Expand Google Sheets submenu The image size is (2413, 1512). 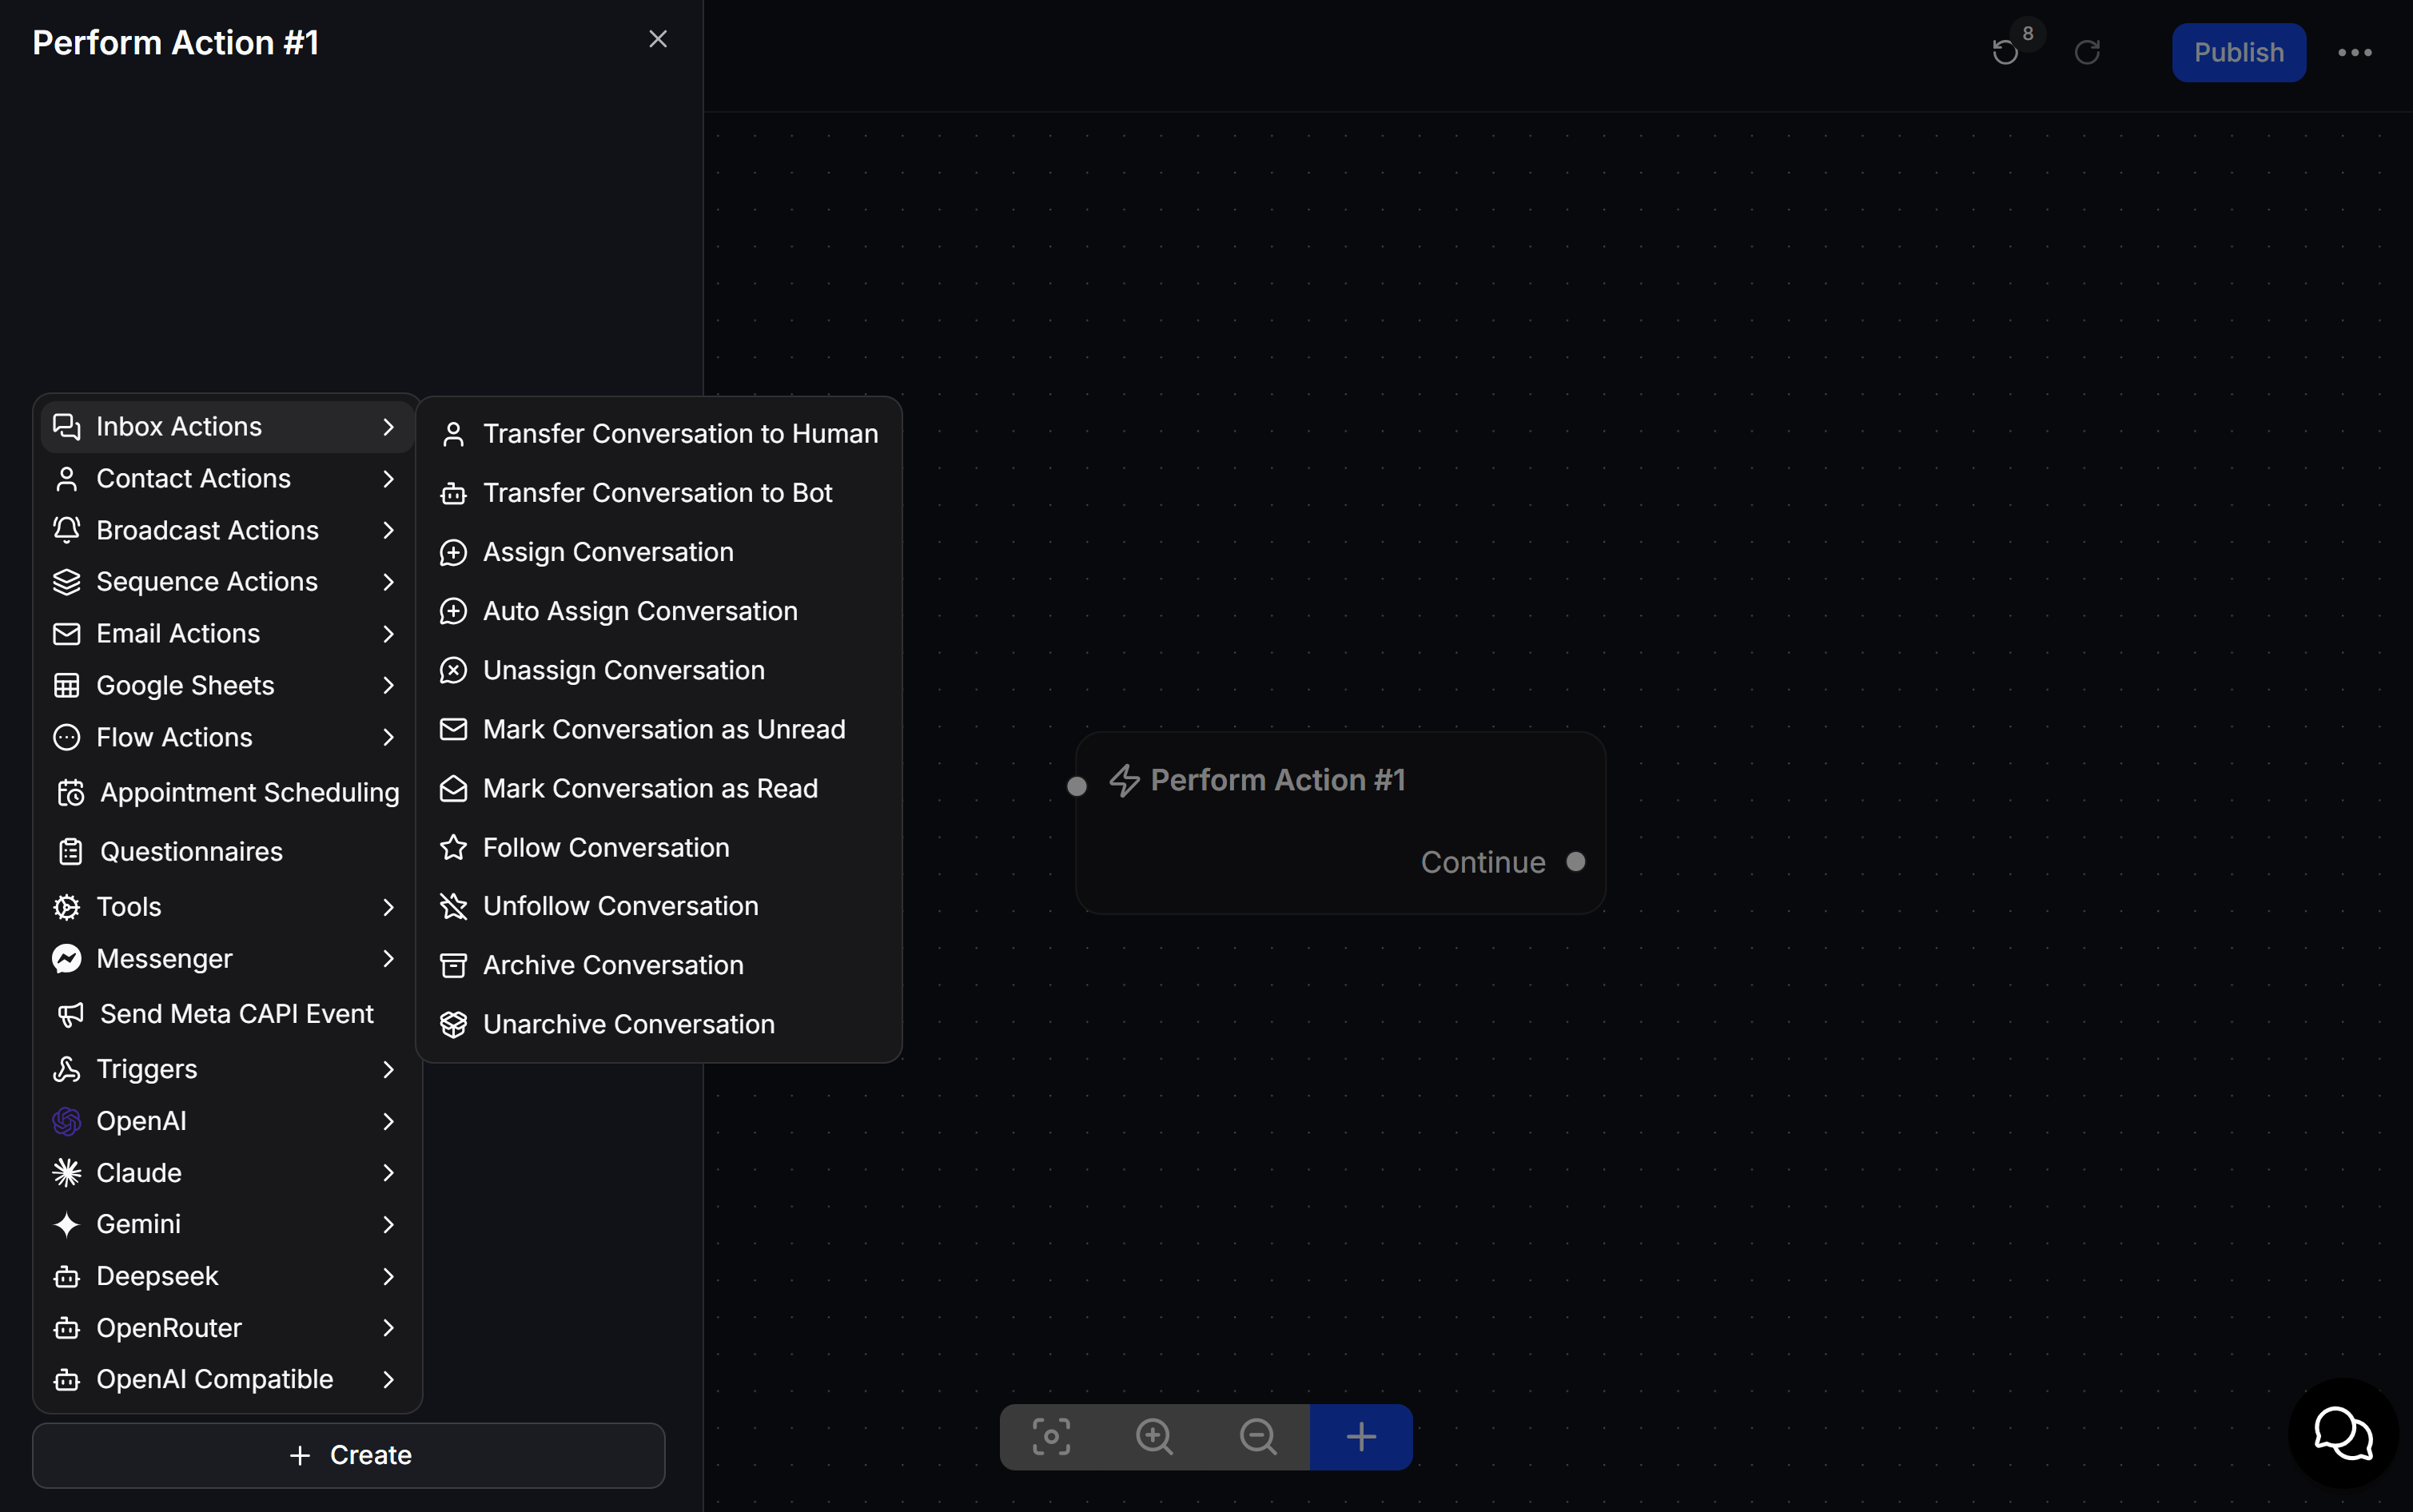(227, 686)
